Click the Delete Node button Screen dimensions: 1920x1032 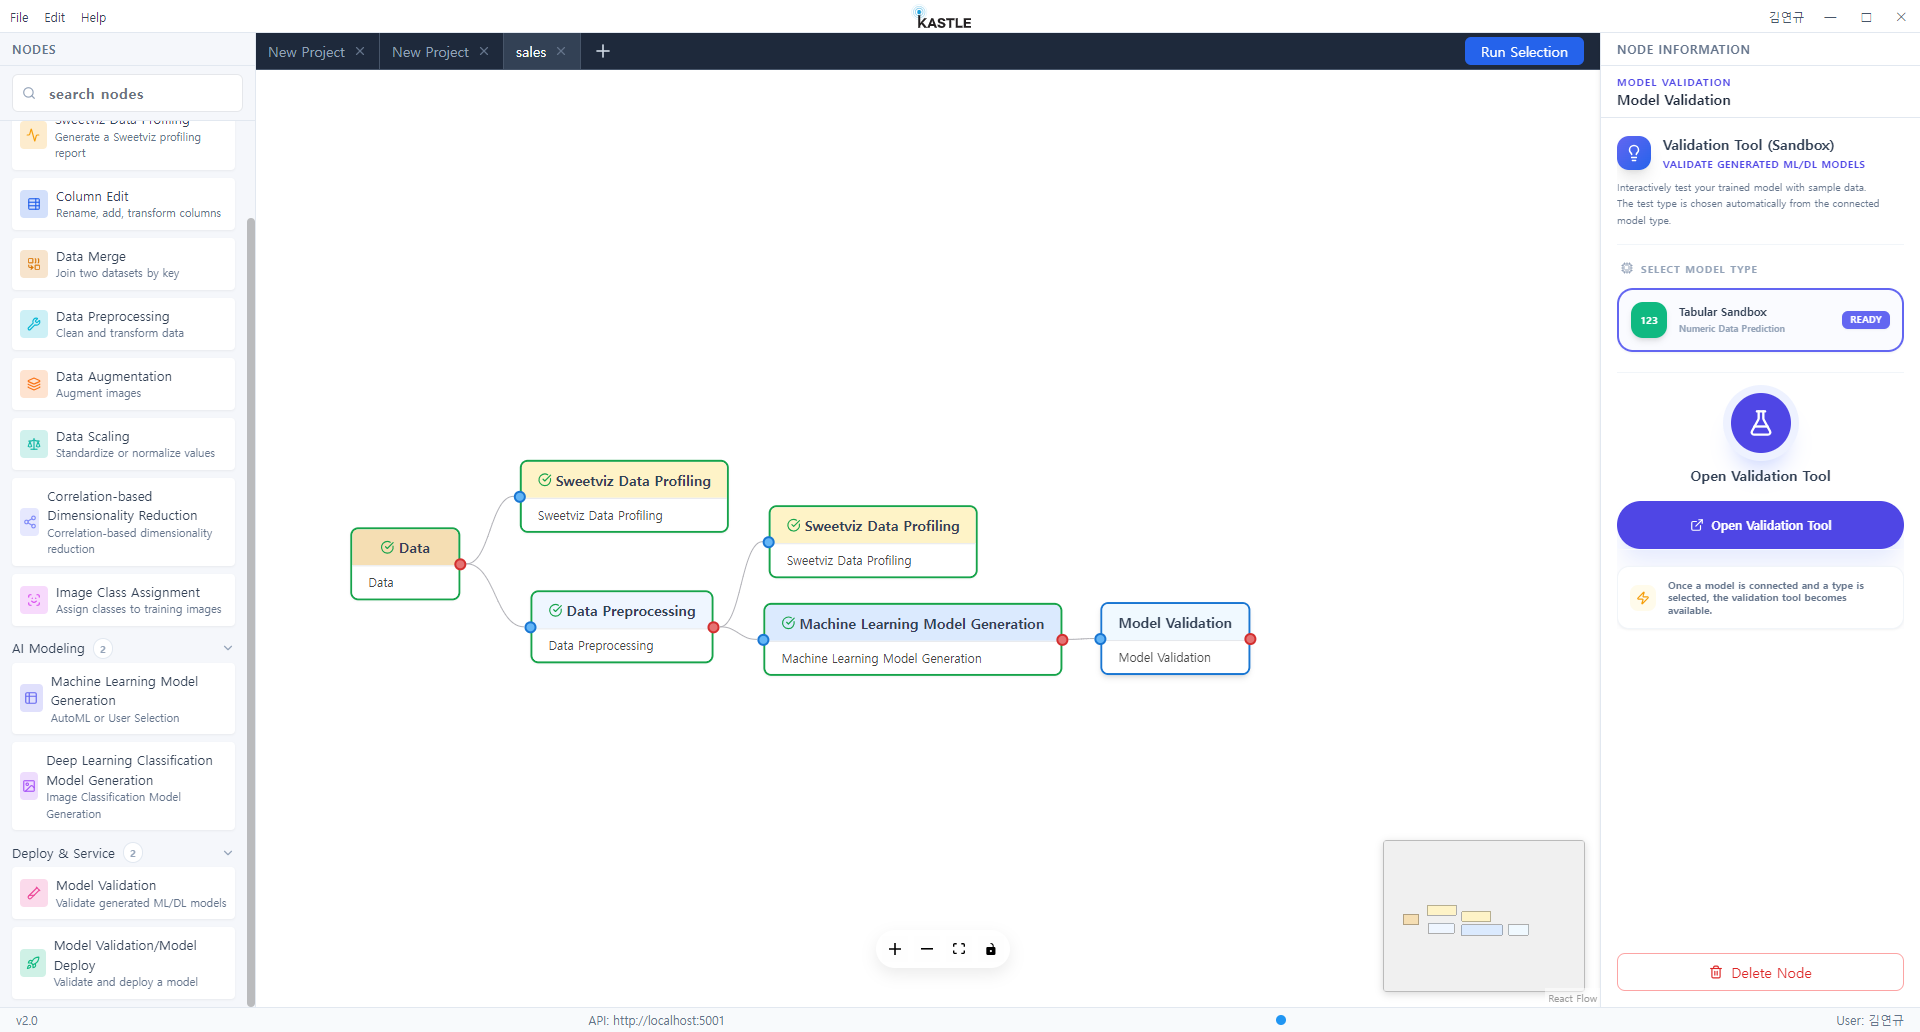[1760, 972]
